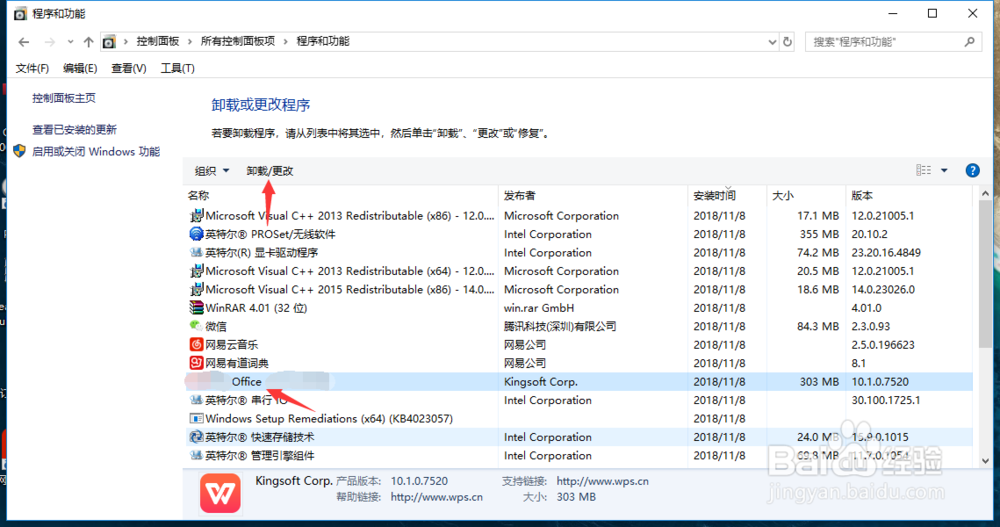Click the 英特尔 串行 IO icon
Image resolution: width=1000 pixels, height=527 pixels.
(x=196, y=400)
